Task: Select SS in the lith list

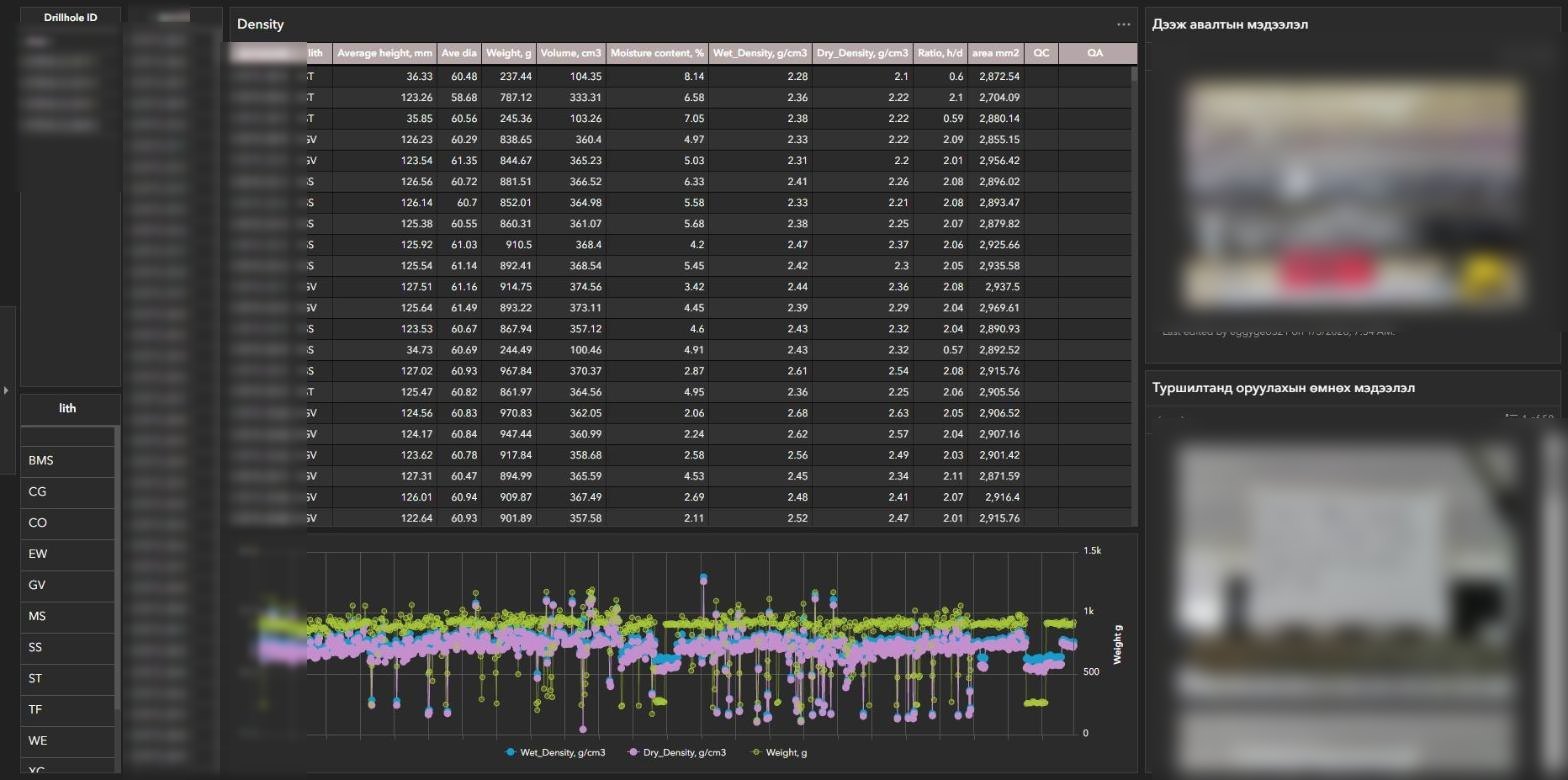Action: tap(68, 648)
